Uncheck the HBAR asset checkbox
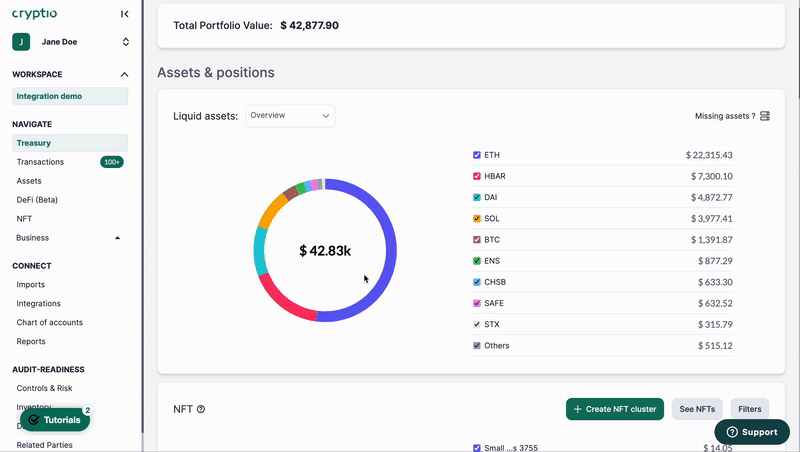The width and height of the screenshot is (800, 452). (477, 176)
